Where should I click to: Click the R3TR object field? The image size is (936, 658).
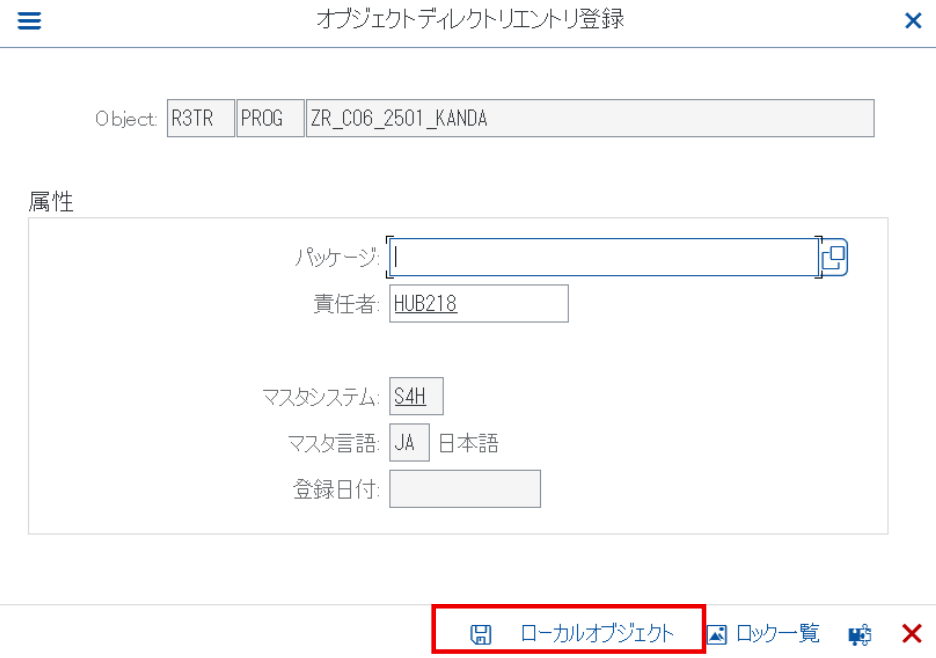coord(201,118)
